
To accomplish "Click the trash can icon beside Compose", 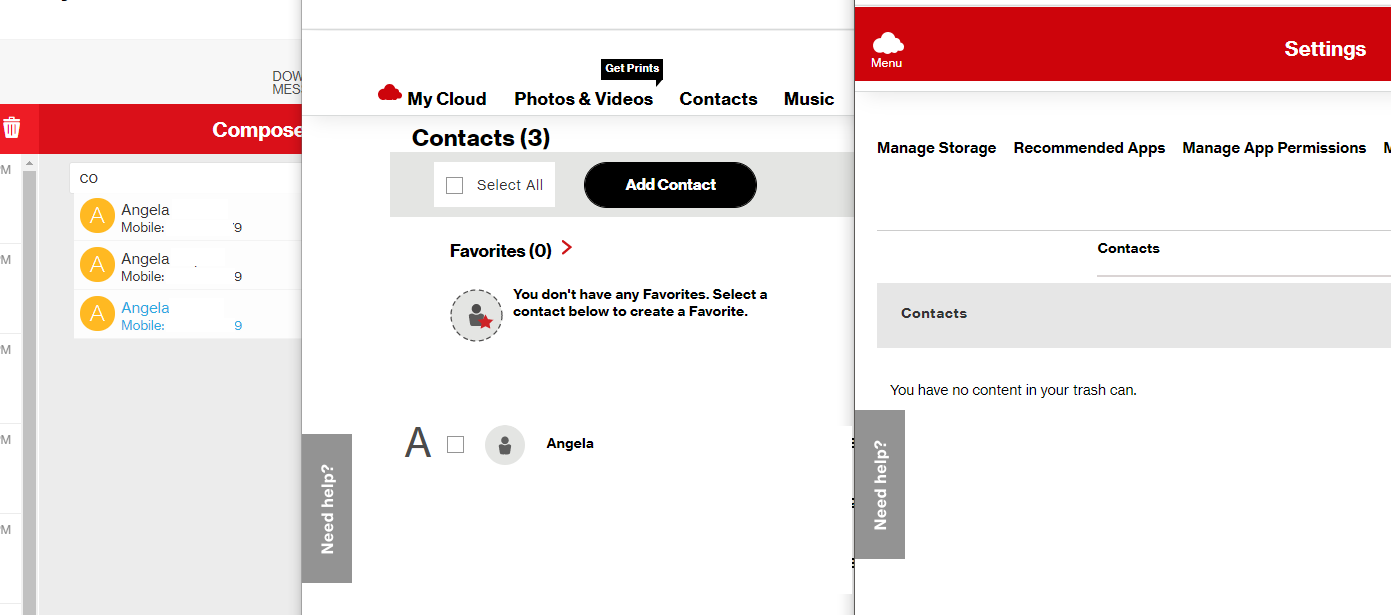I will pyautogui.click(x=12, y=128).
